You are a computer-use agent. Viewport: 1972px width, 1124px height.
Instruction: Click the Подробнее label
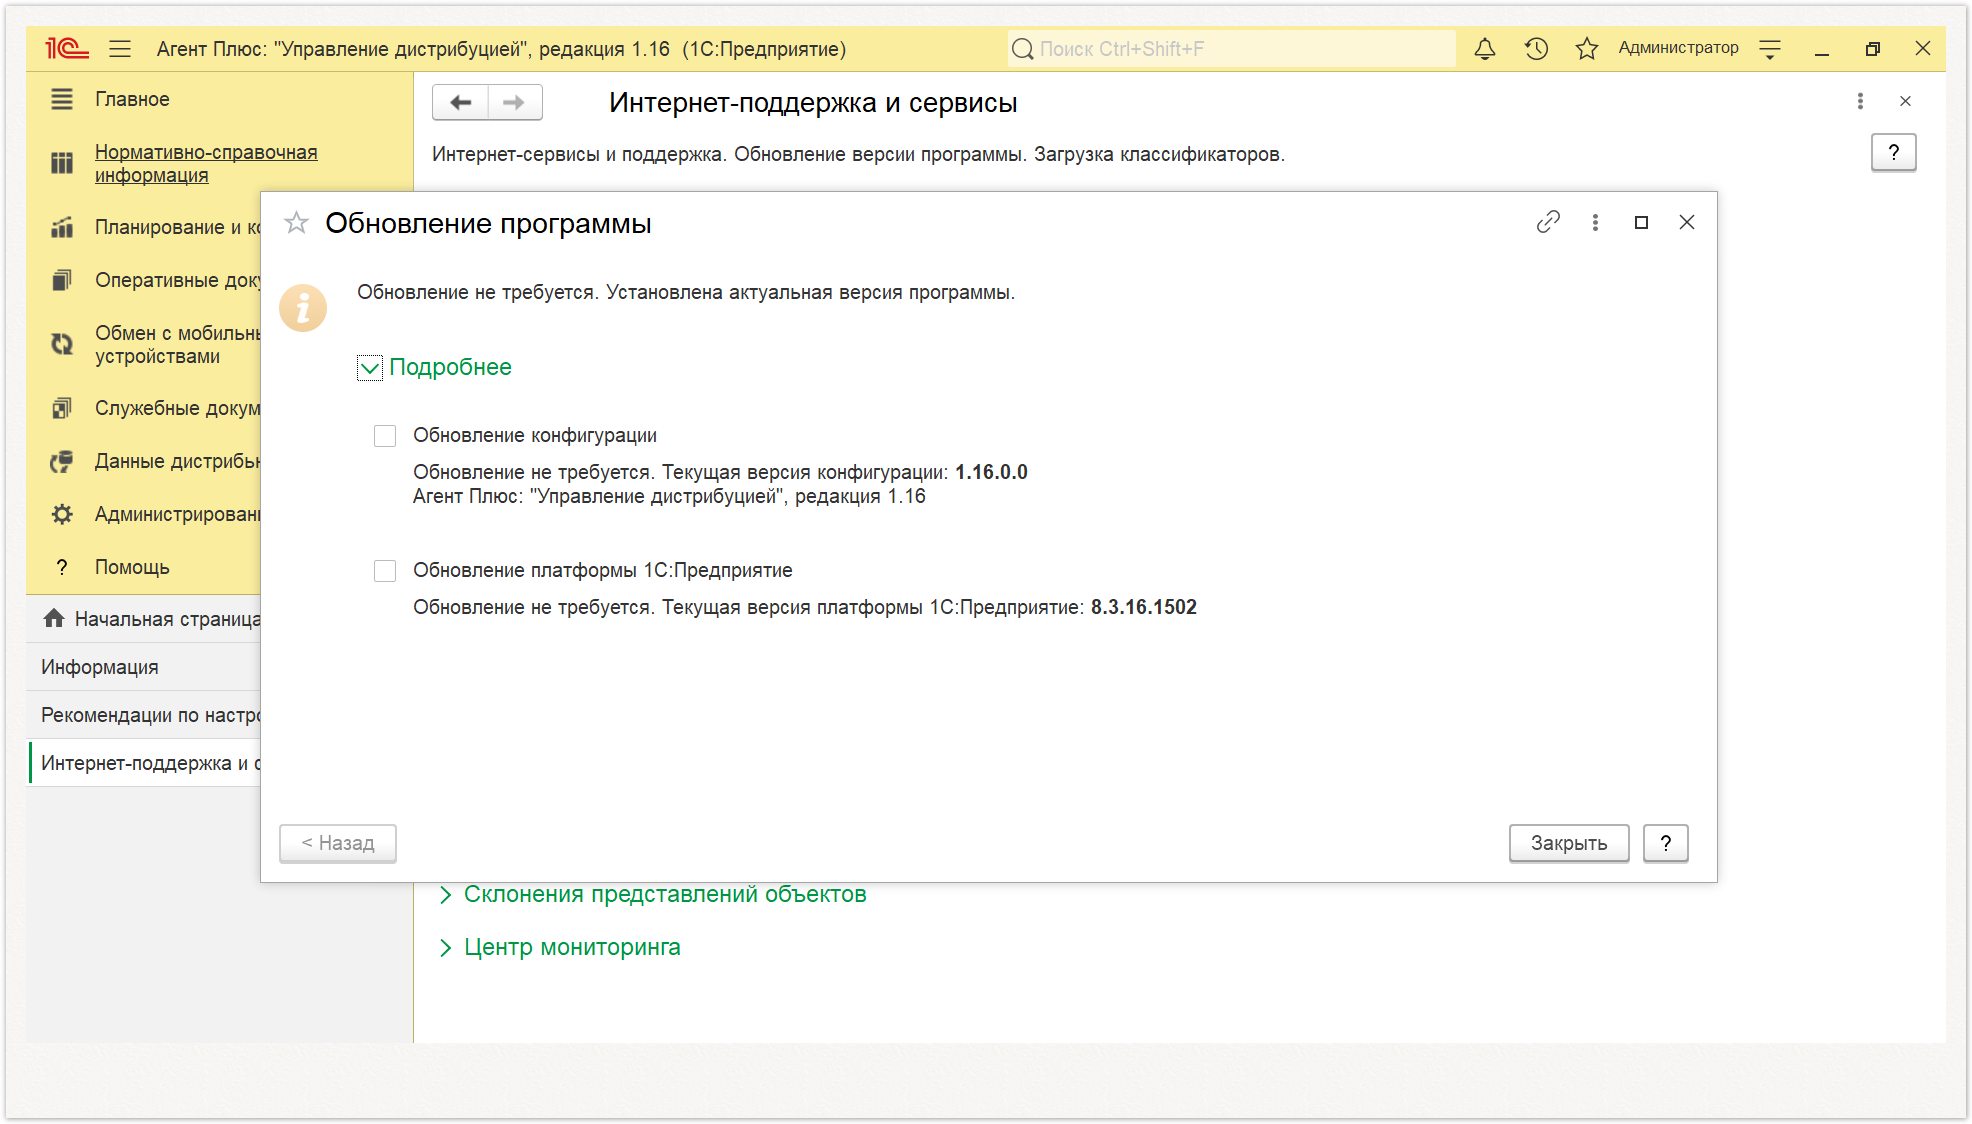pyautogui.click(x=450, y=367)
